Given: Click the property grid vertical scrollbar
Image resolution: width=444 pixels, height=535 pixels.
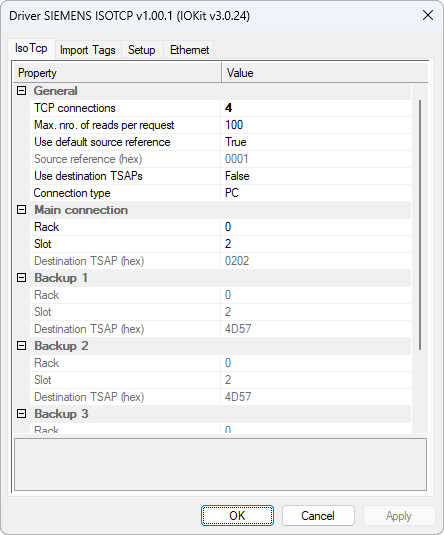Looking at the screenshot, I should click(420, 225).
